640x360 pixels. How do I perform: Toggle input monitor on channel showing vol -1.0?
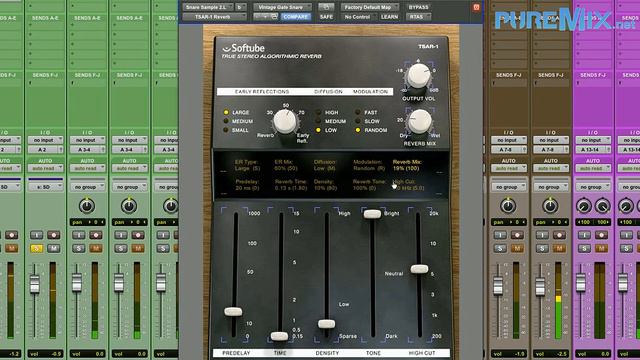pyautogui.click(x=500, y=235)
